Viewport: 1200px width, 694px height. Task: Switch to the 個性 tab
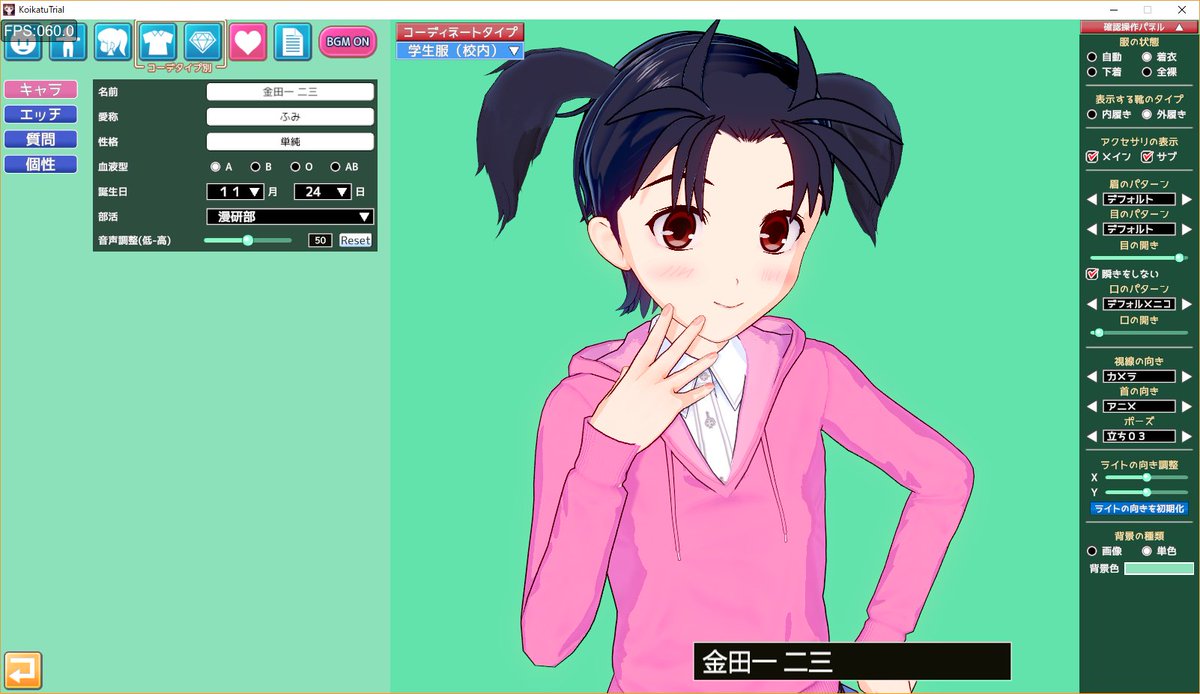[40, 164]
